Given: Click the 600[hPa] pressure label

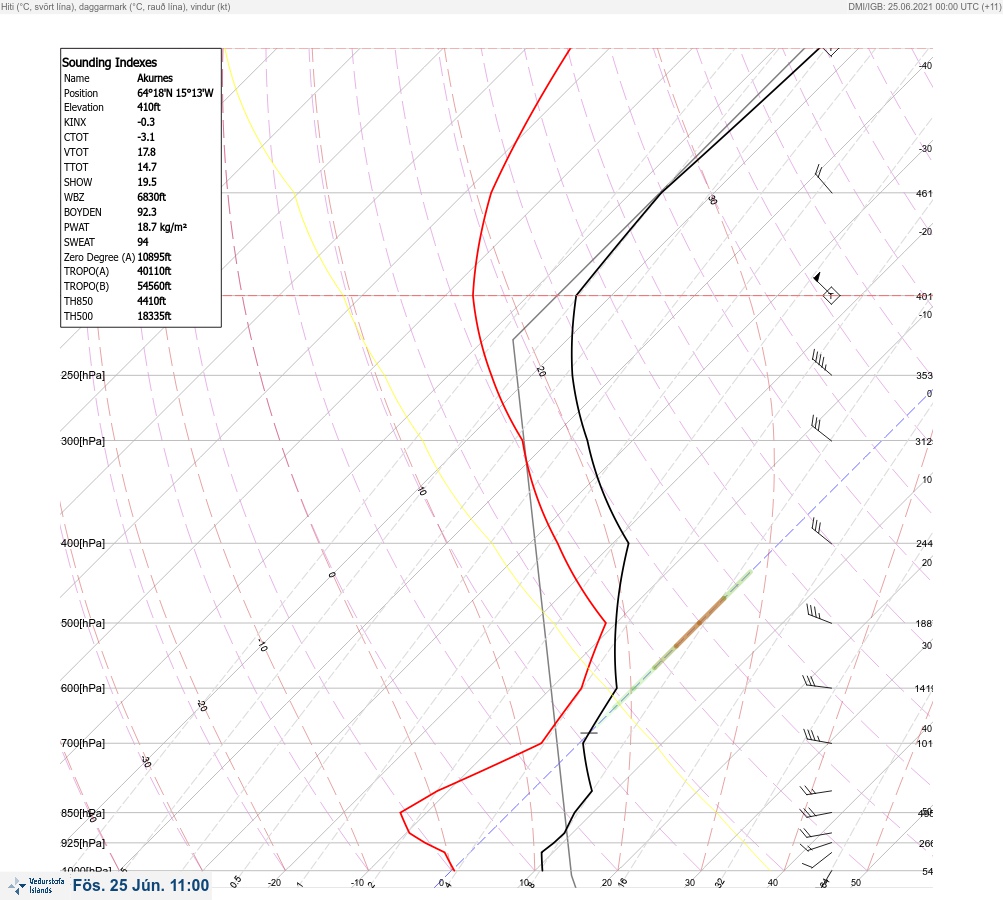Looking at the screenshot, I should point(83,688).
